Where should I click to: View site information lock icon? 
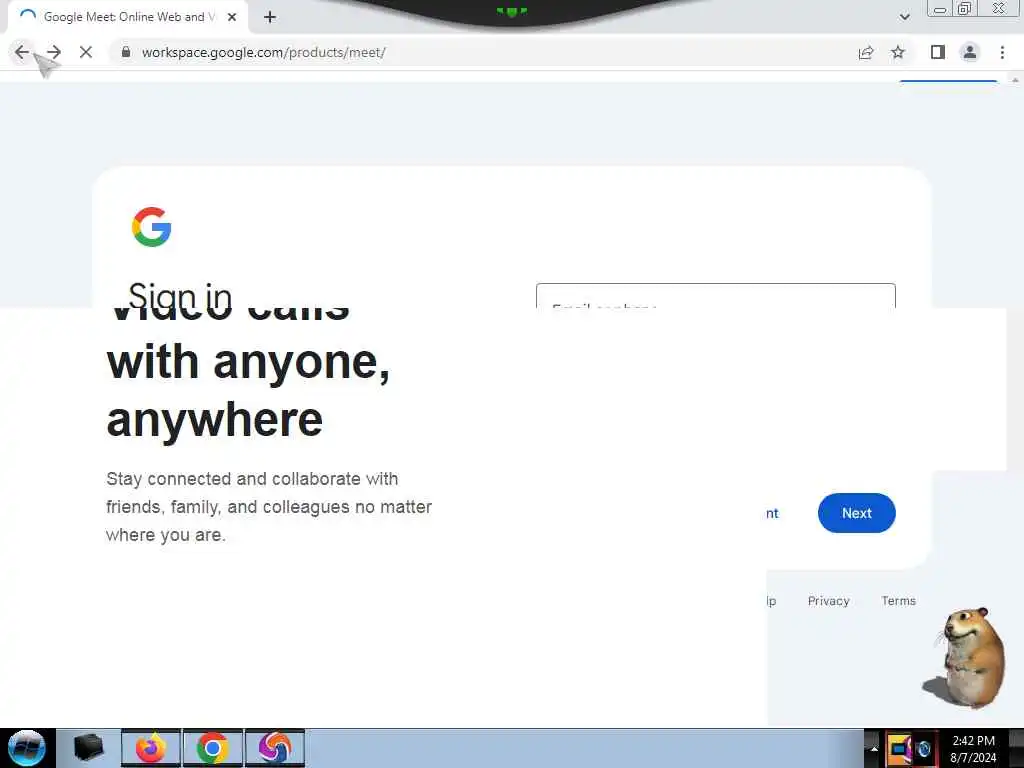(x=126, y=52)
